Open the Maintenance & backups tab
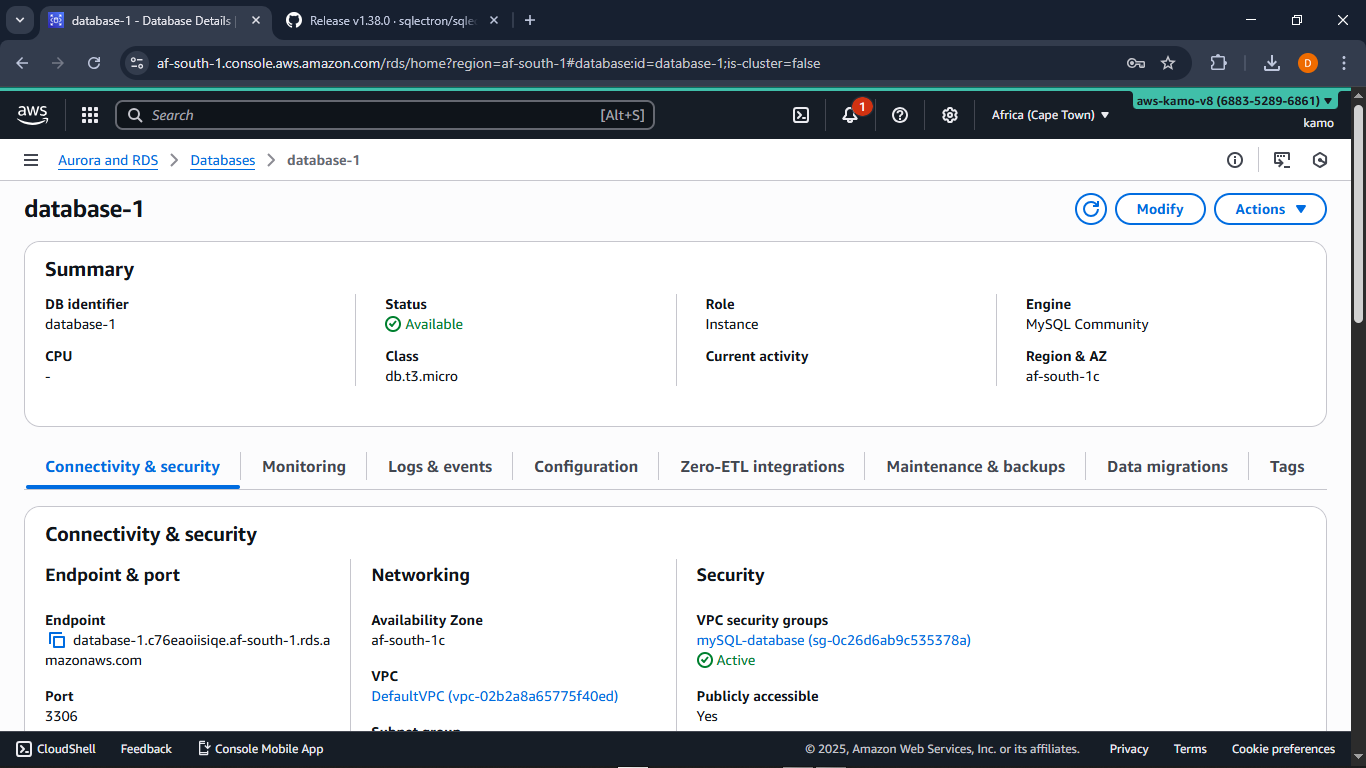Image resolution: width=1366 pixels, height=768 pixels. (975, 466)
